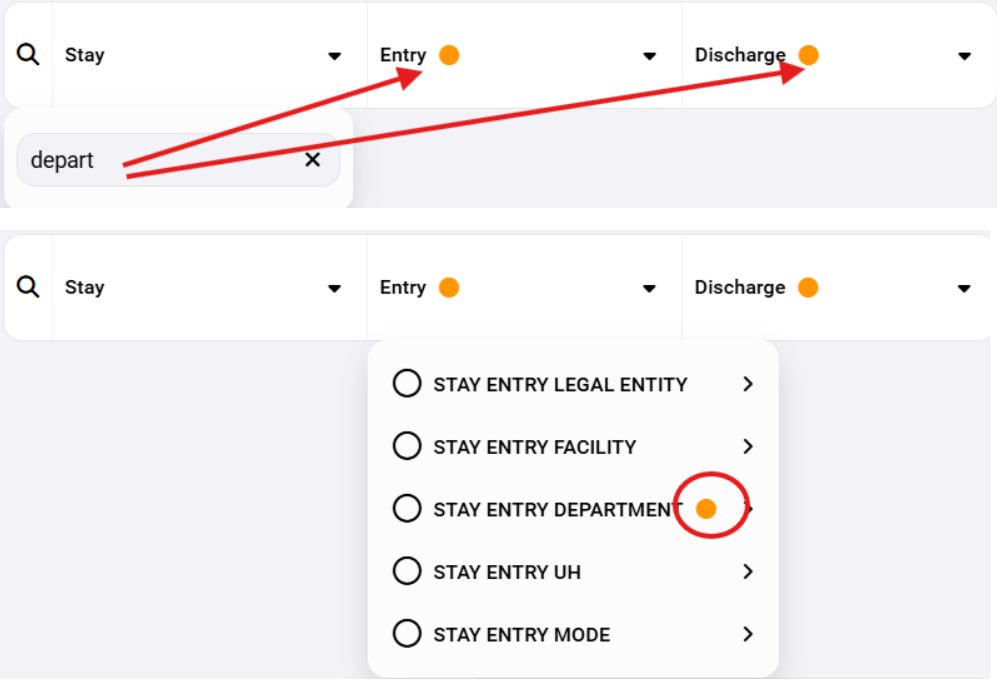
Task: Choose the Stay Entry UH menu item
Action: click(506, 572)
